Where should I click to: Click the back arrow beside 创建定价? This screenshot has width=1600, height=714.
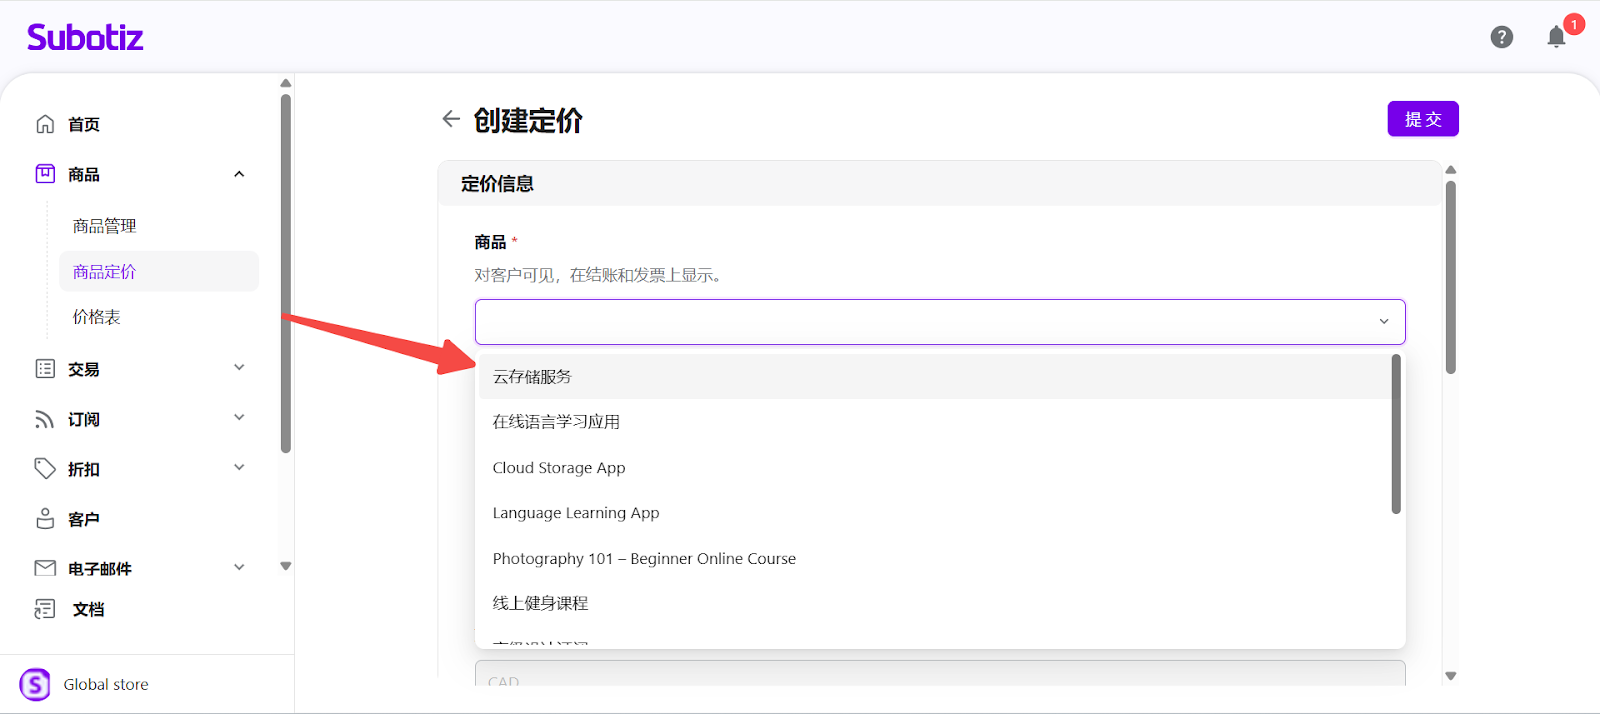tap(451, 119)
